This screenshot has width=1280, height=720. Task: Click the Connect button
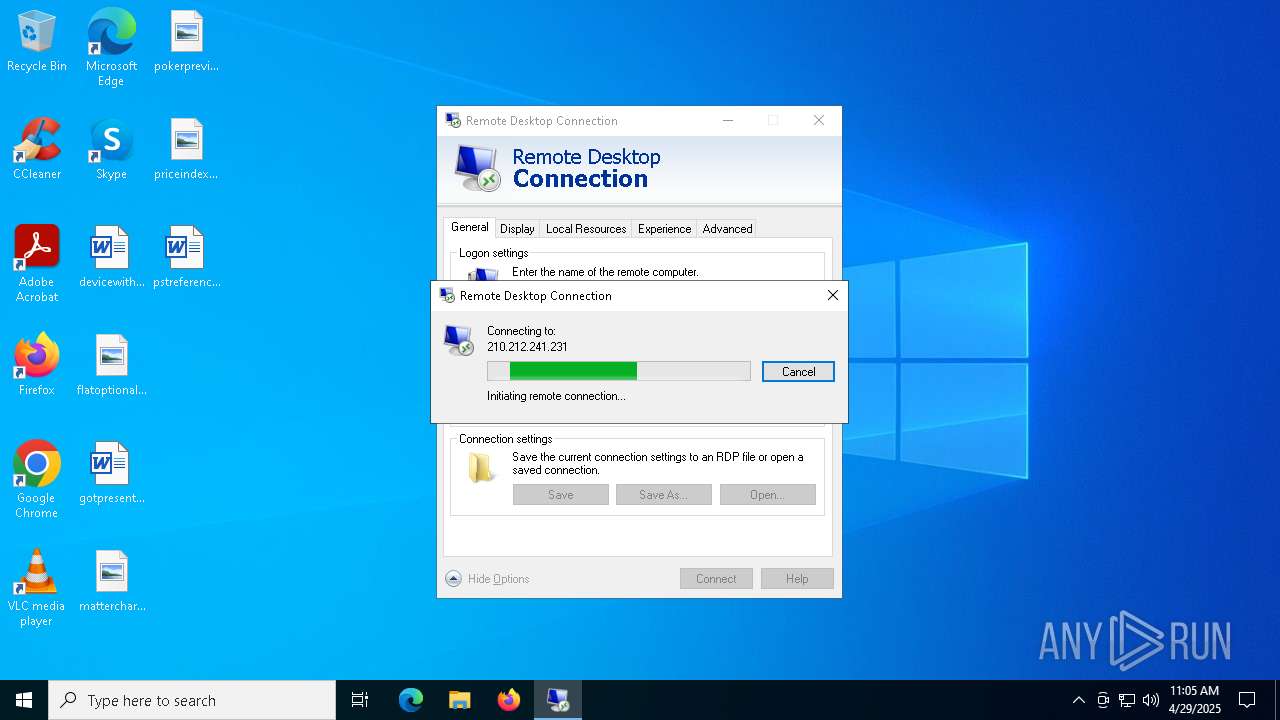coord(716,579)
